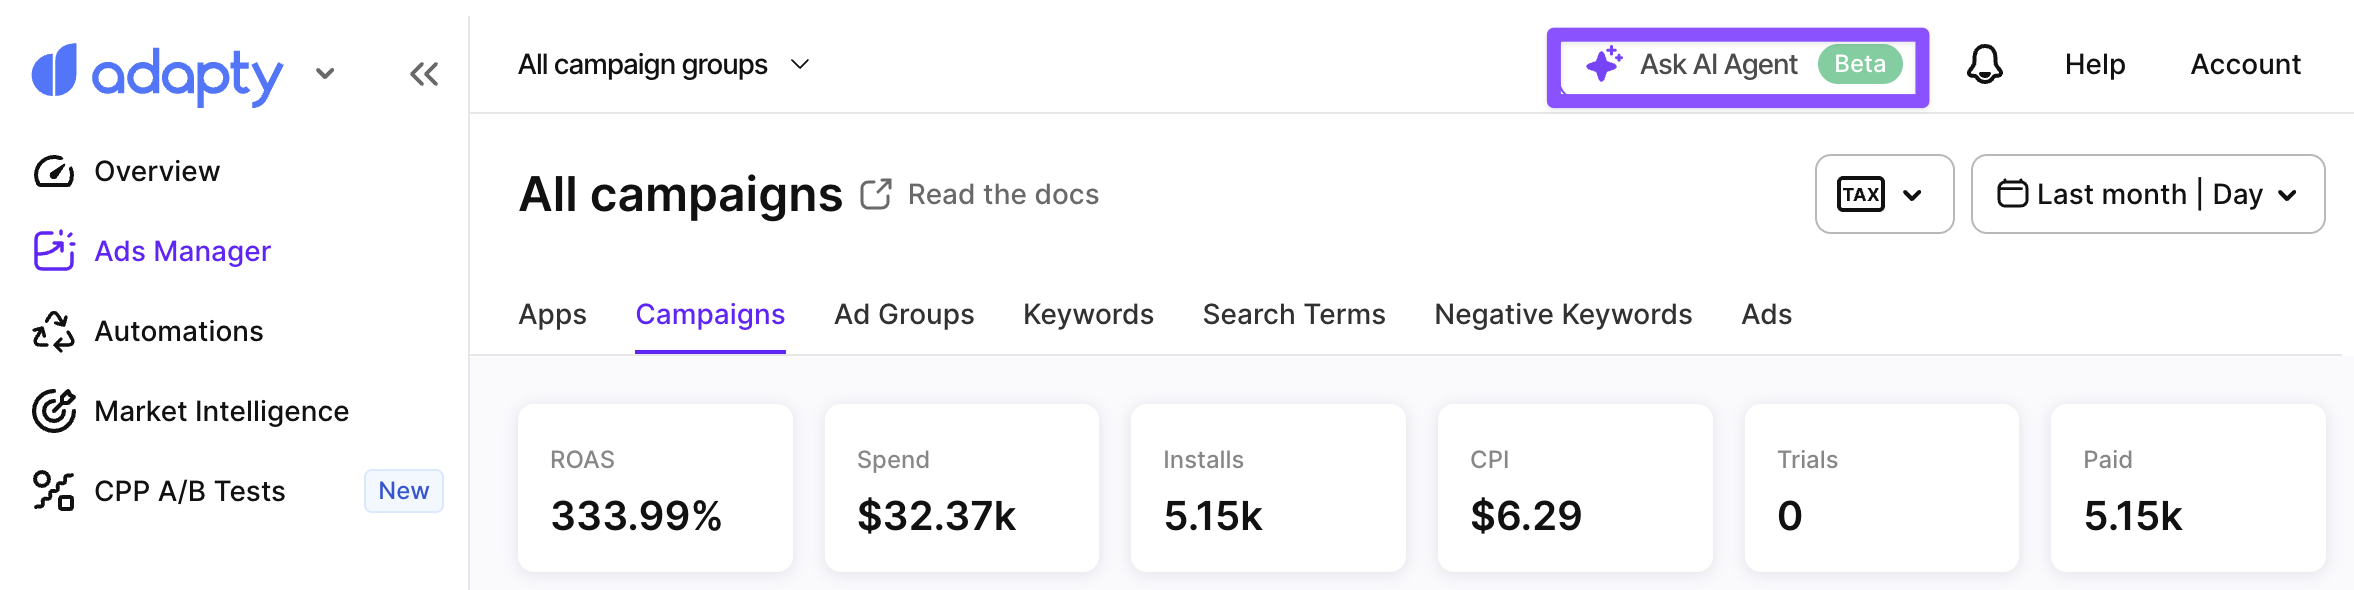Click the ROAS metric card
This screenshot has height=590, width=2354.
pos(655,488)
